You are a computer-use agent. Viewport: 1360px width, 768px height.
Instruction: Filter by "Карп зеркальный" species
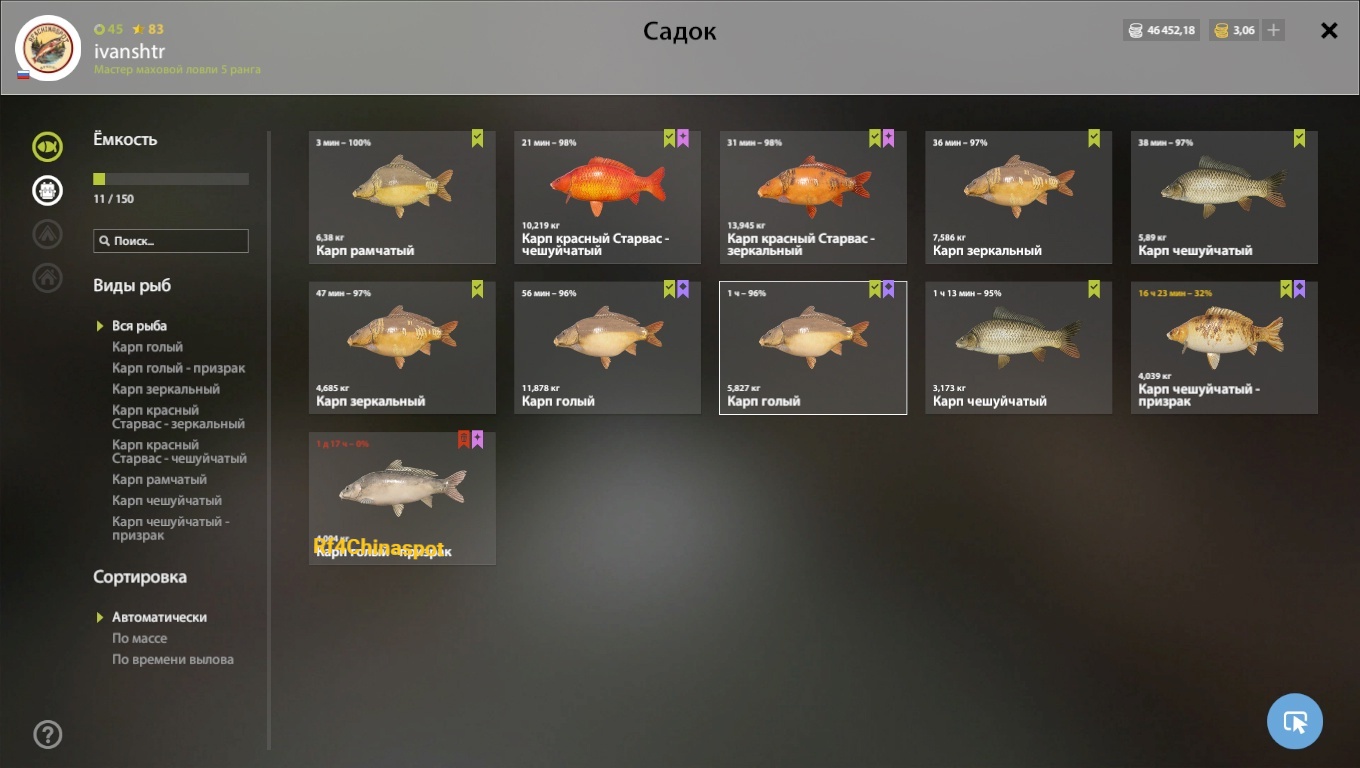click(x=166, y=389)
